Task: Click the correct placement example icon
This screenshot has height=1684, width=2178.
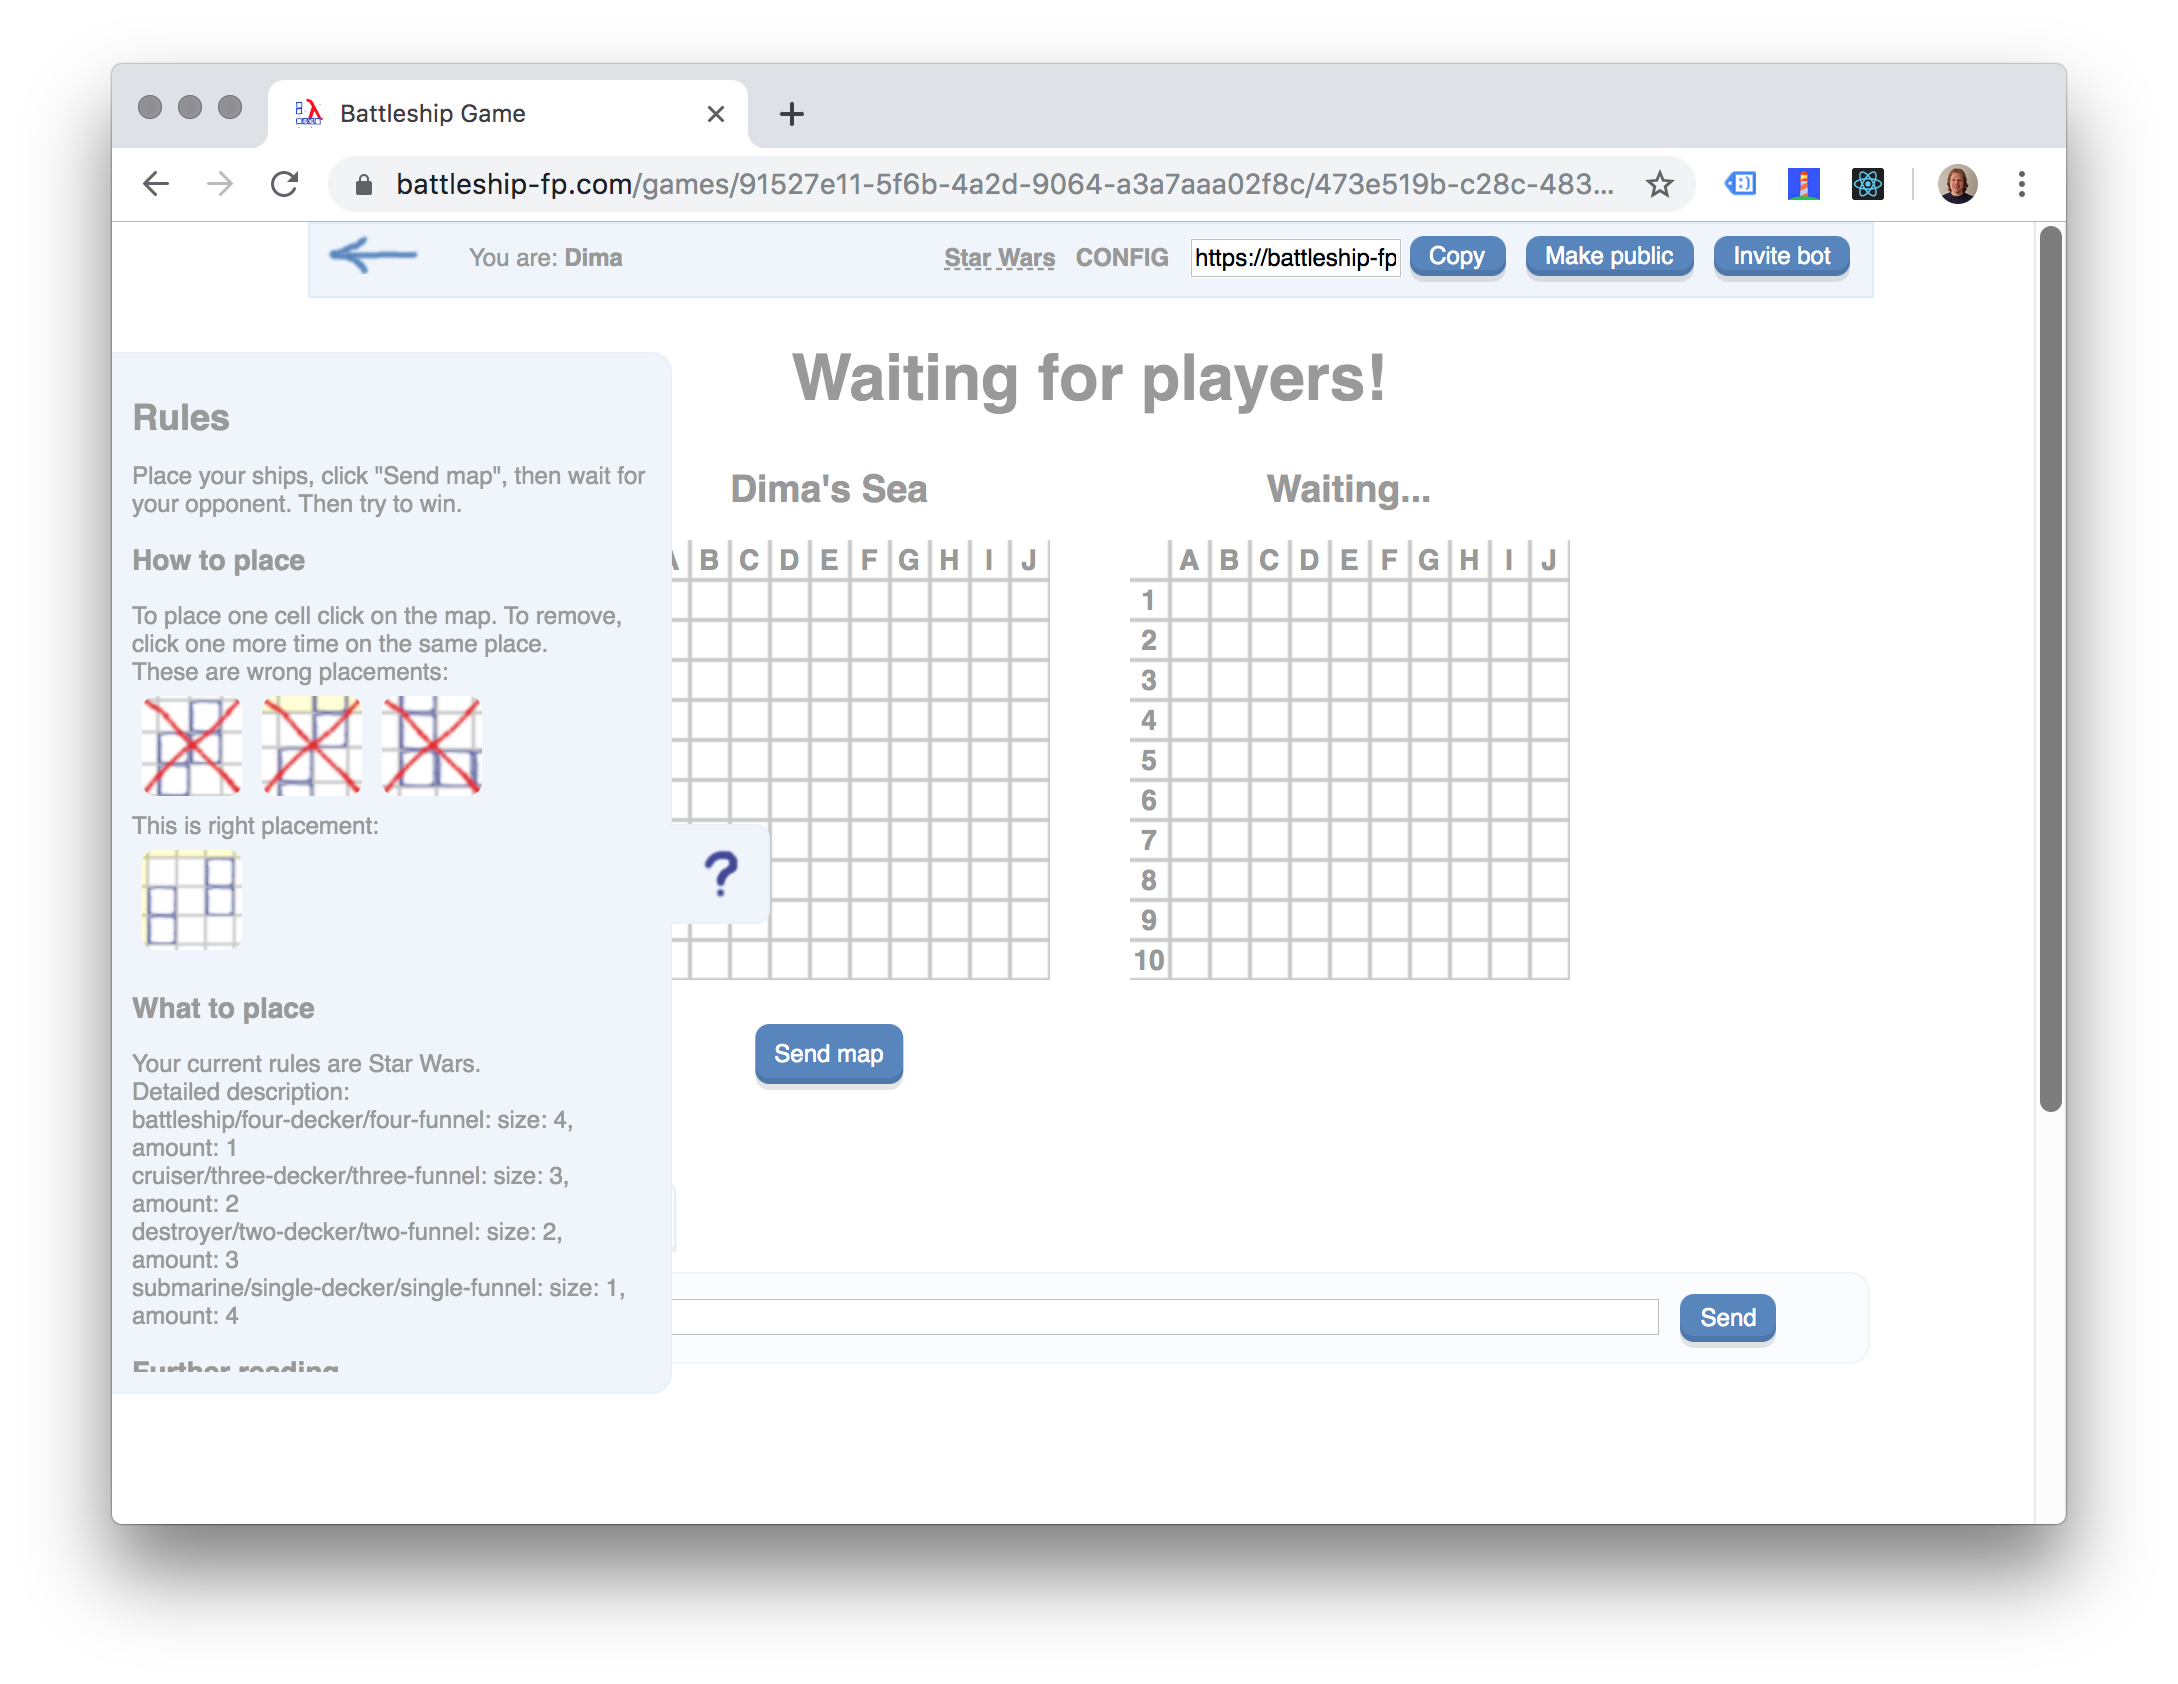Action: (187, 899)
